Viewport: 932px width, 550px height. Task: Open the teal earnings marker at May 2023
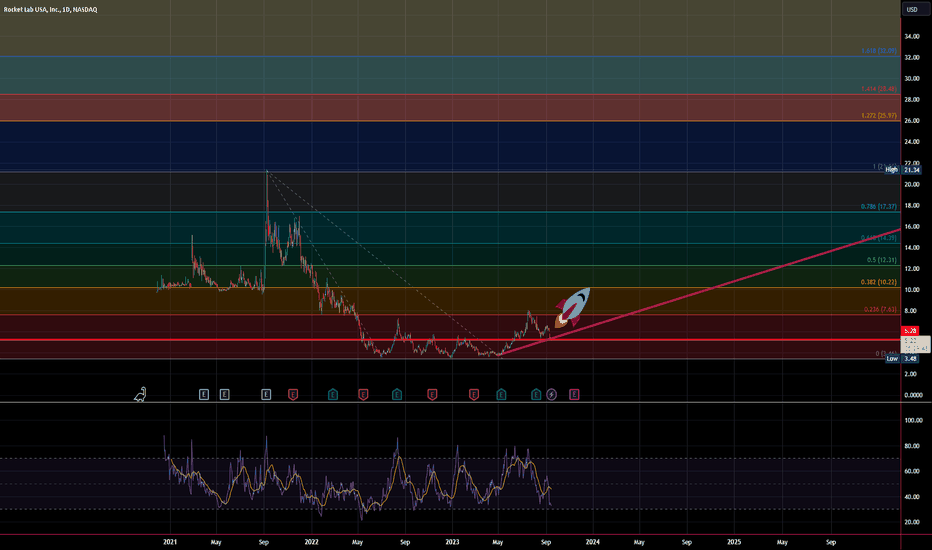click(501, 394)
